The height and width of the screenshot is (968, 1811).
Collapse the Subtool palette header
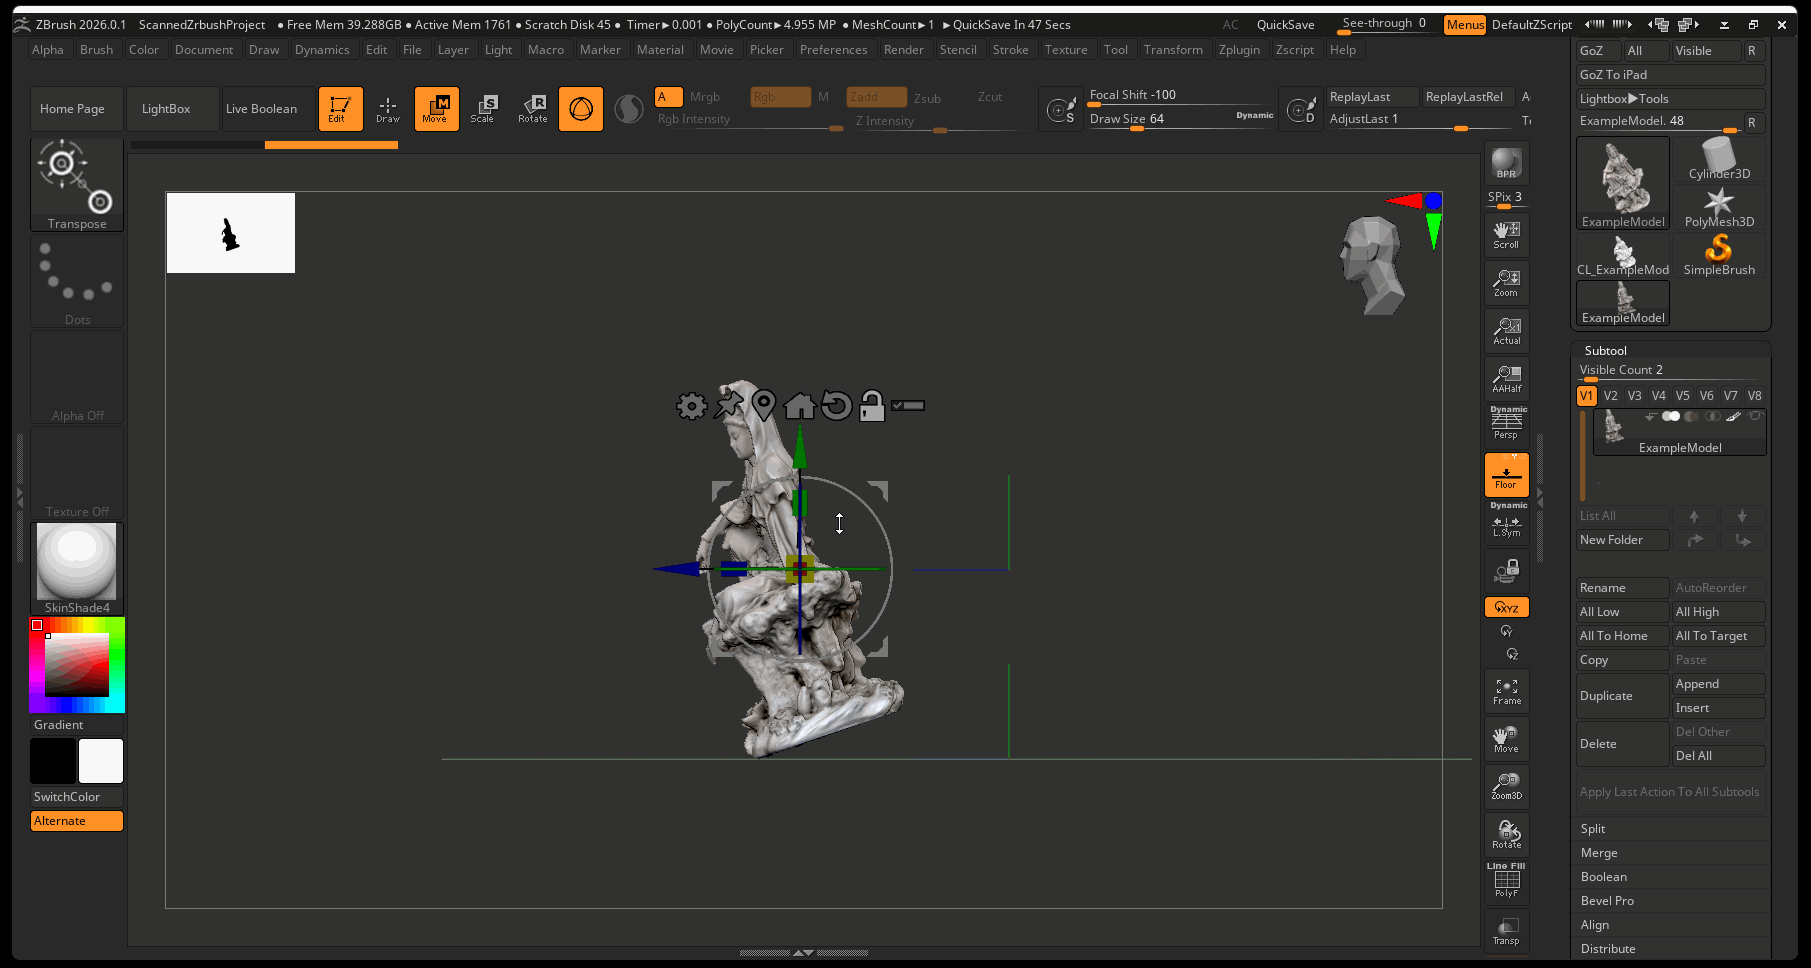click(1605, 351)
